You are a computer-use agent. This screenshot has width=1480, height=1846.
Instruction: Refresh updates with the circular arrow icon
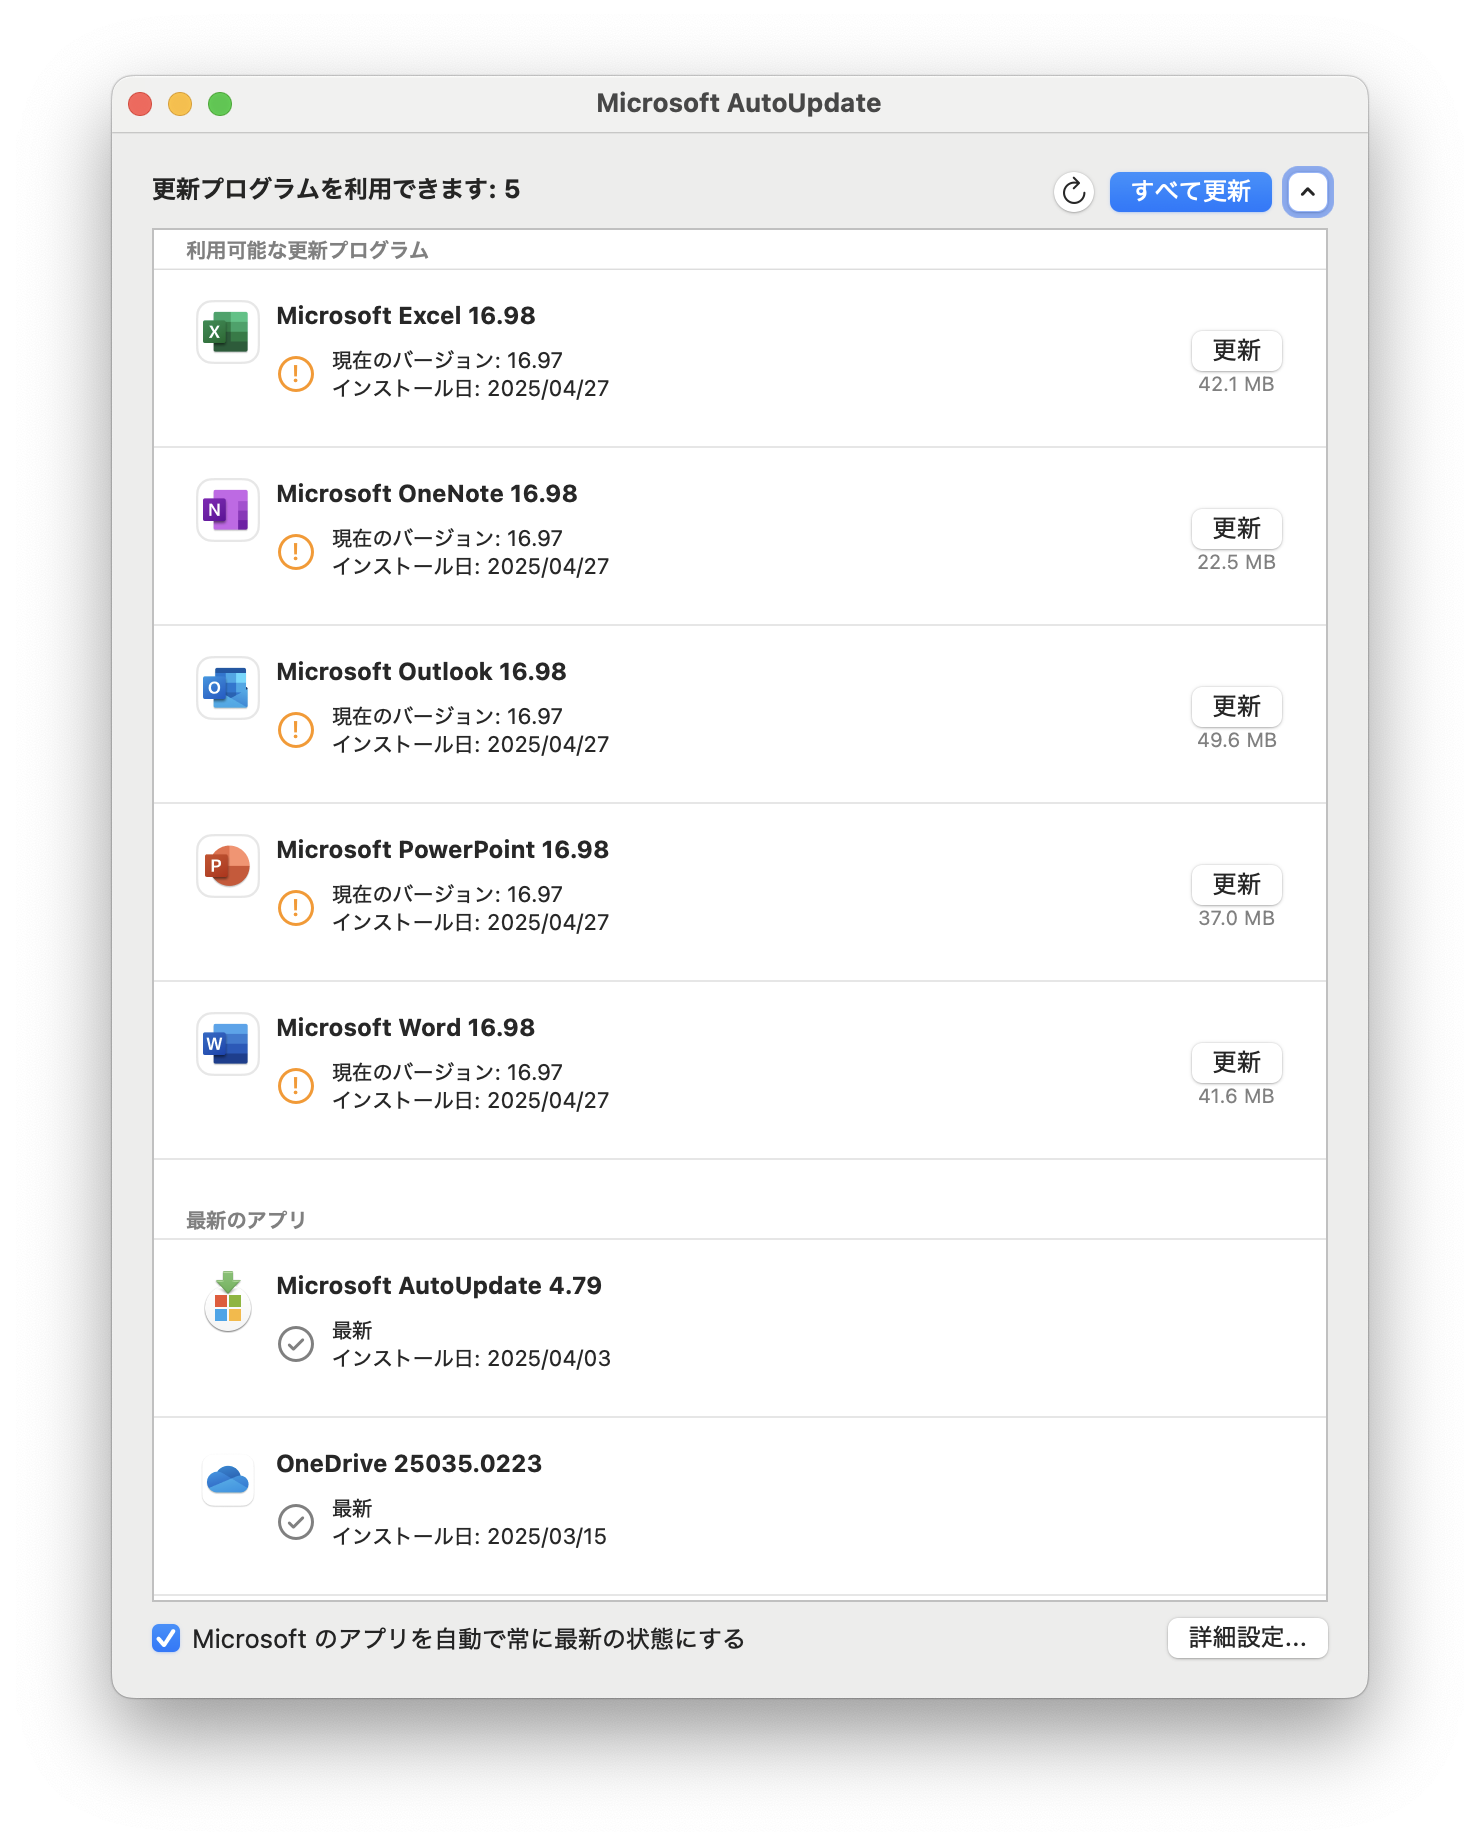[1074, 191]
